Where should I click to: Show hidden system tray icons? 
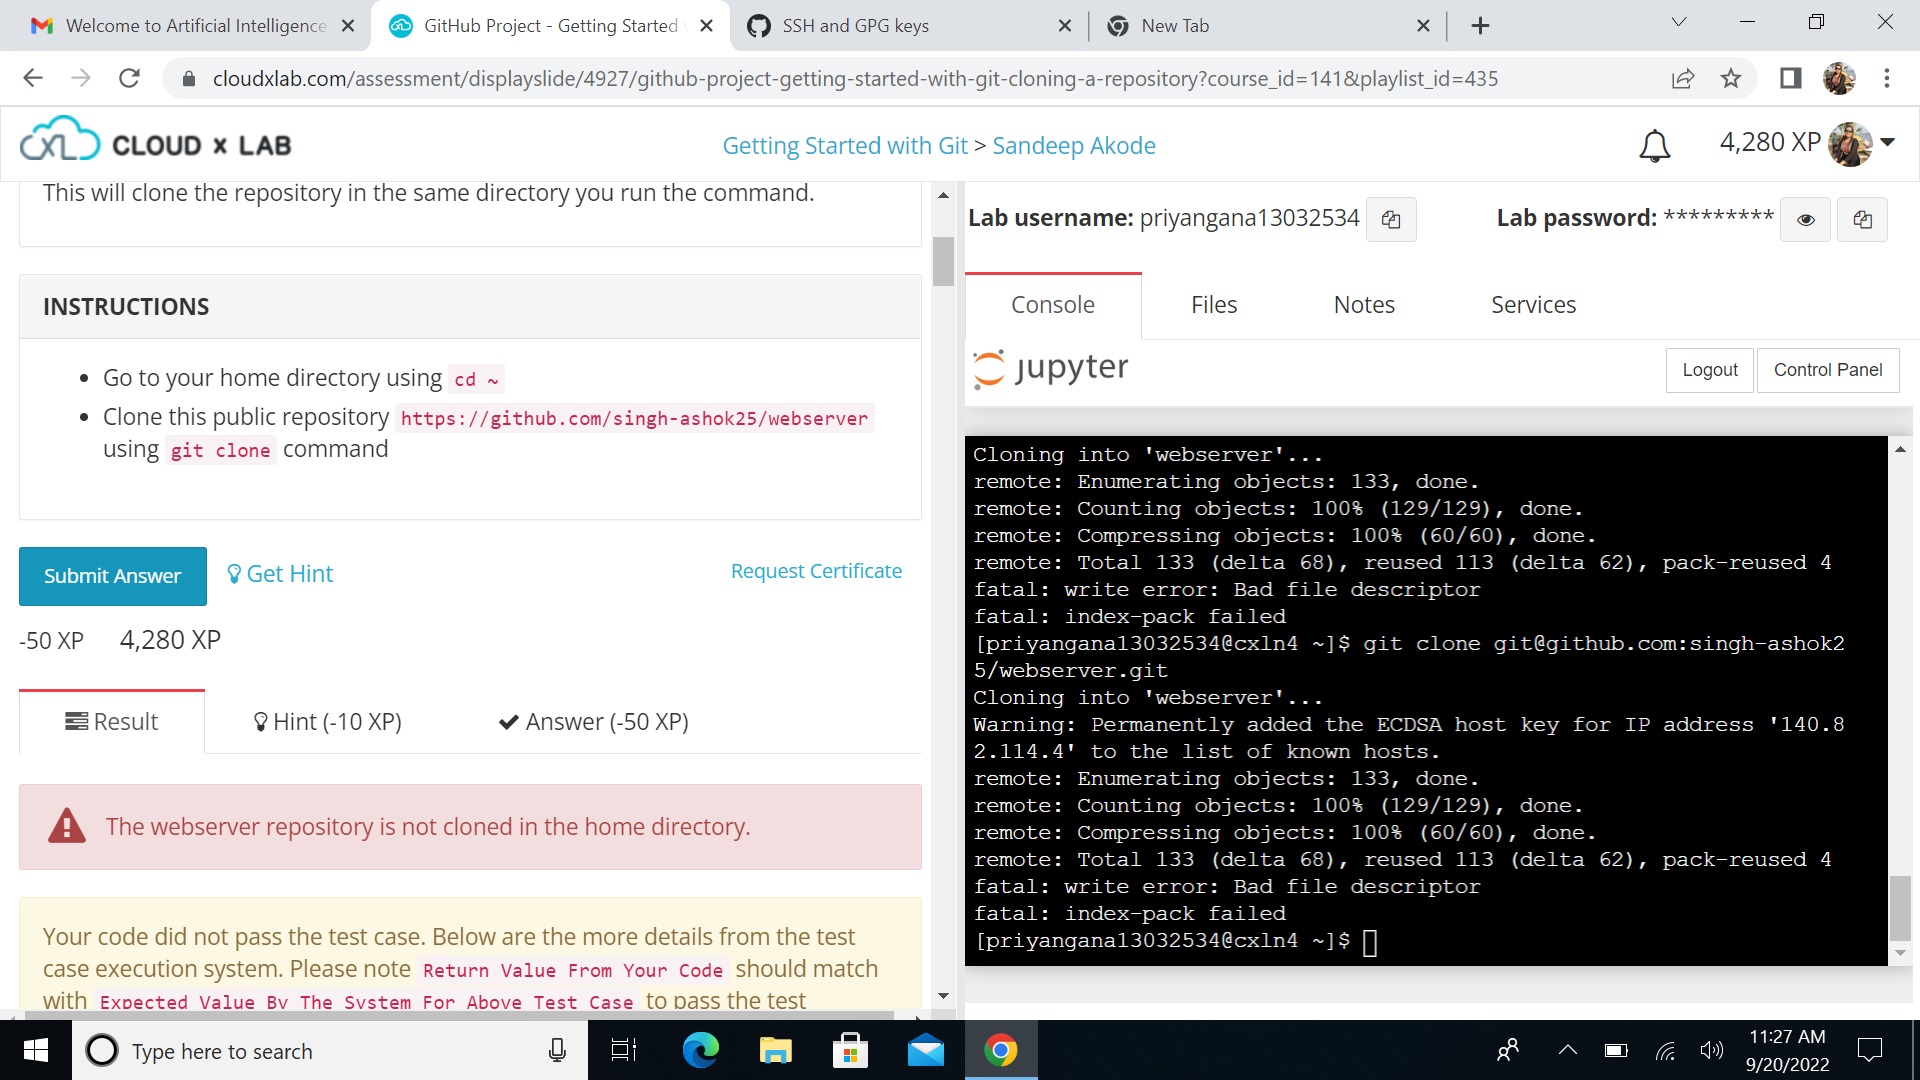click(1567, 1050)
